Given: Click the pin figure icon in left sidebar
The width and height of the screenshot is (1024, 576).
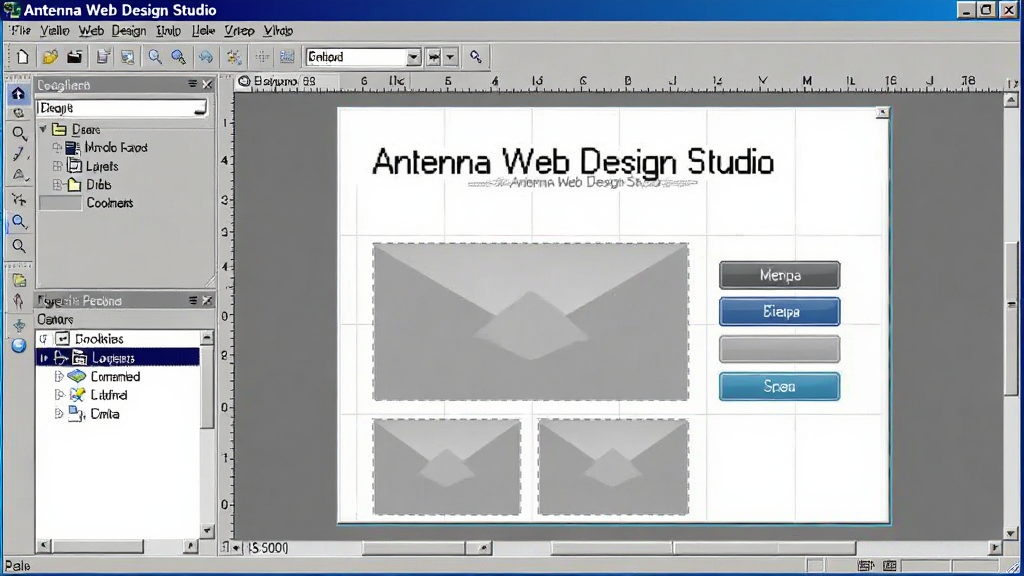Looking at the screenshot, I should [19, 301].
